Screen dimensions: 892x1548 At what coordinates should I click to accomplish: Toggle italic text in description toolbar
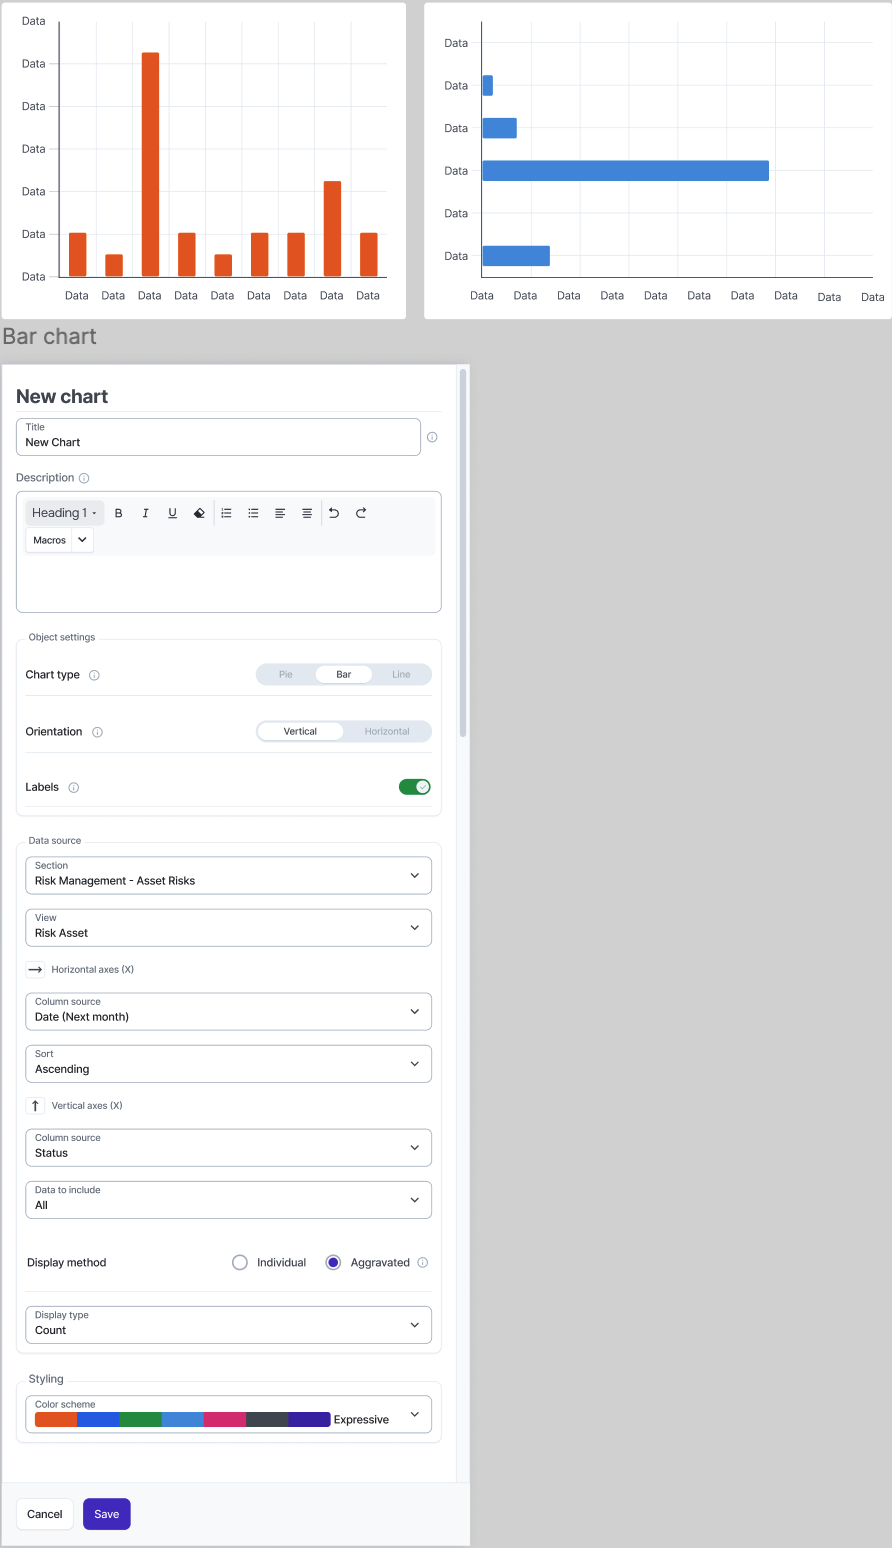(145, 513)
